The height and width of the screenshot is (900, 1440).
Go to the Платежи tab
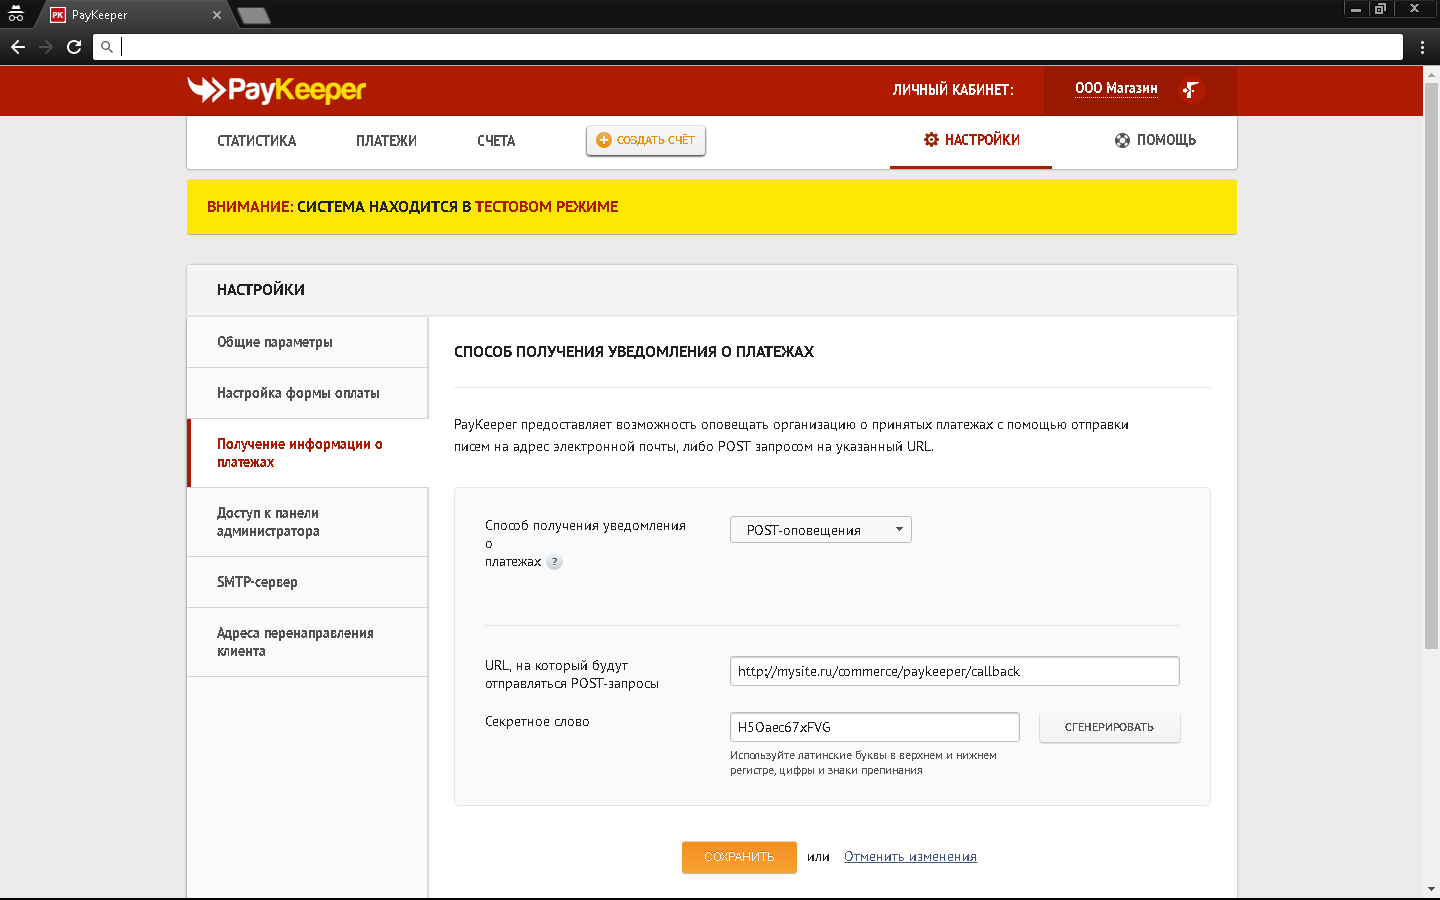tap(386, 141)
